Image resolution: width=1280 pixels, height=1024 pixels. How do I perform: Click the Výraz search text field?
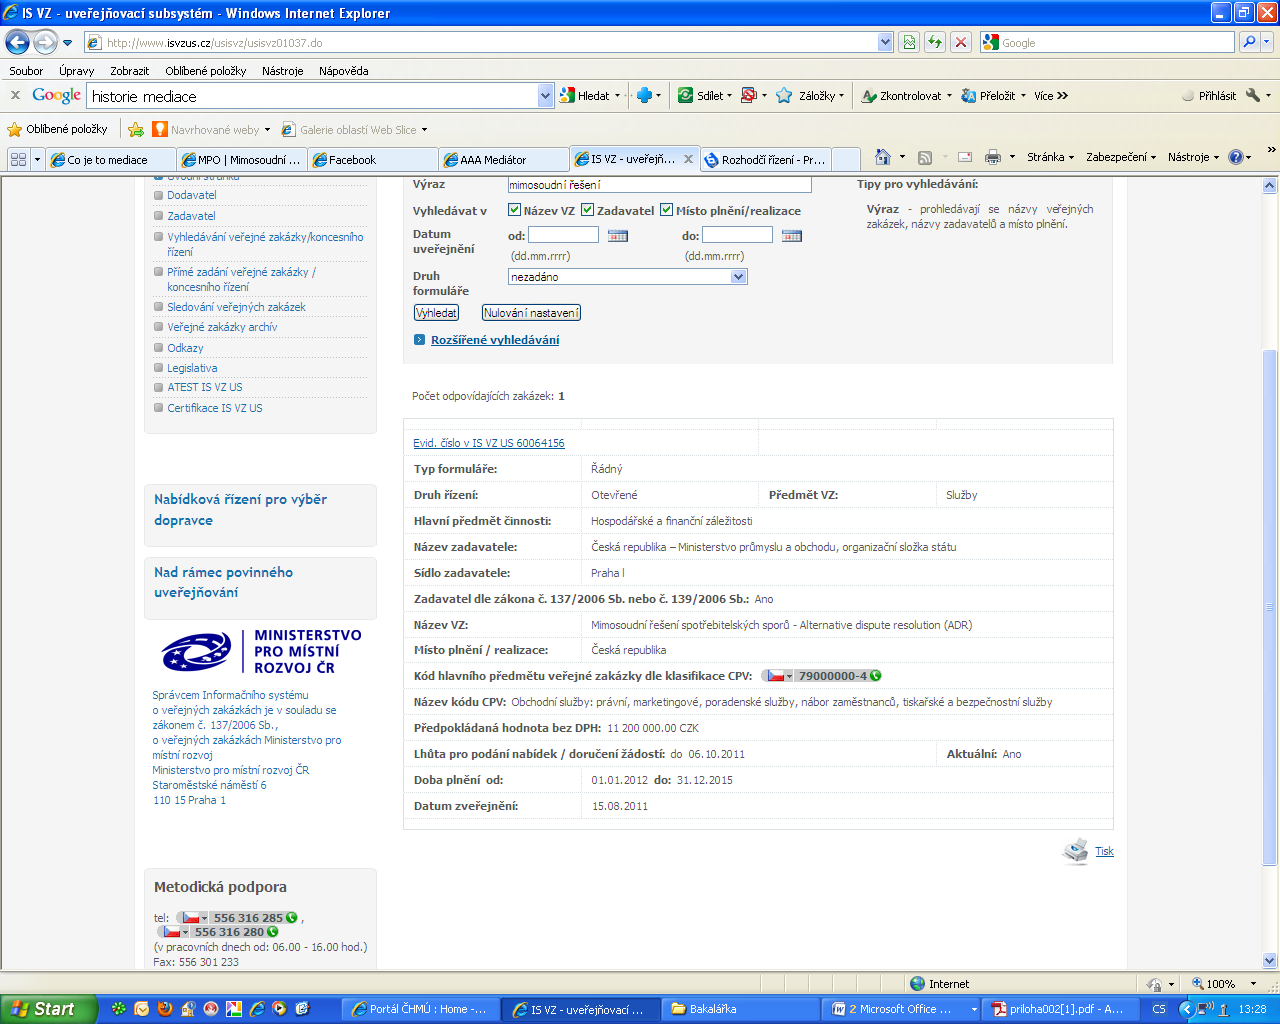click(660, 185)
